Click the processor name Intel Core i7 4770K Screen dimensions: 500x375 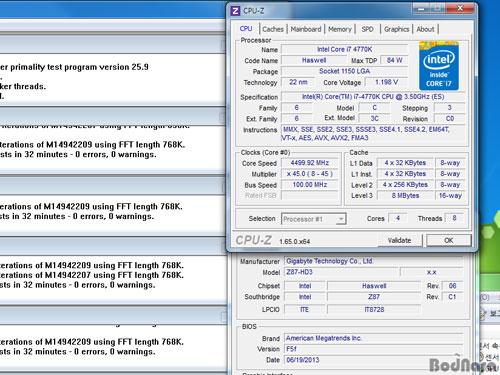coord(344,49)
